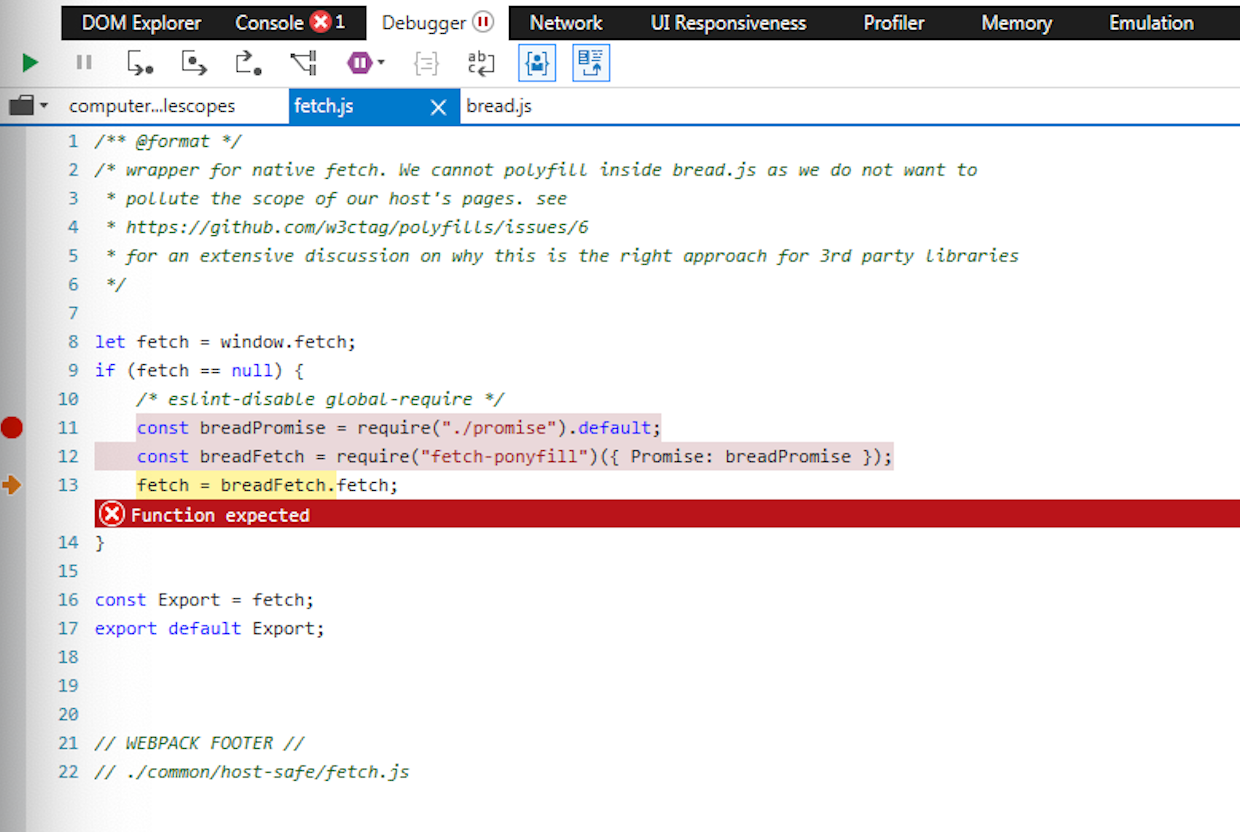Image resolution: width=1240 pixels, height=832 pixels.
Task: Click the purple exception behavior stop icon
Action: click(359, 63)
